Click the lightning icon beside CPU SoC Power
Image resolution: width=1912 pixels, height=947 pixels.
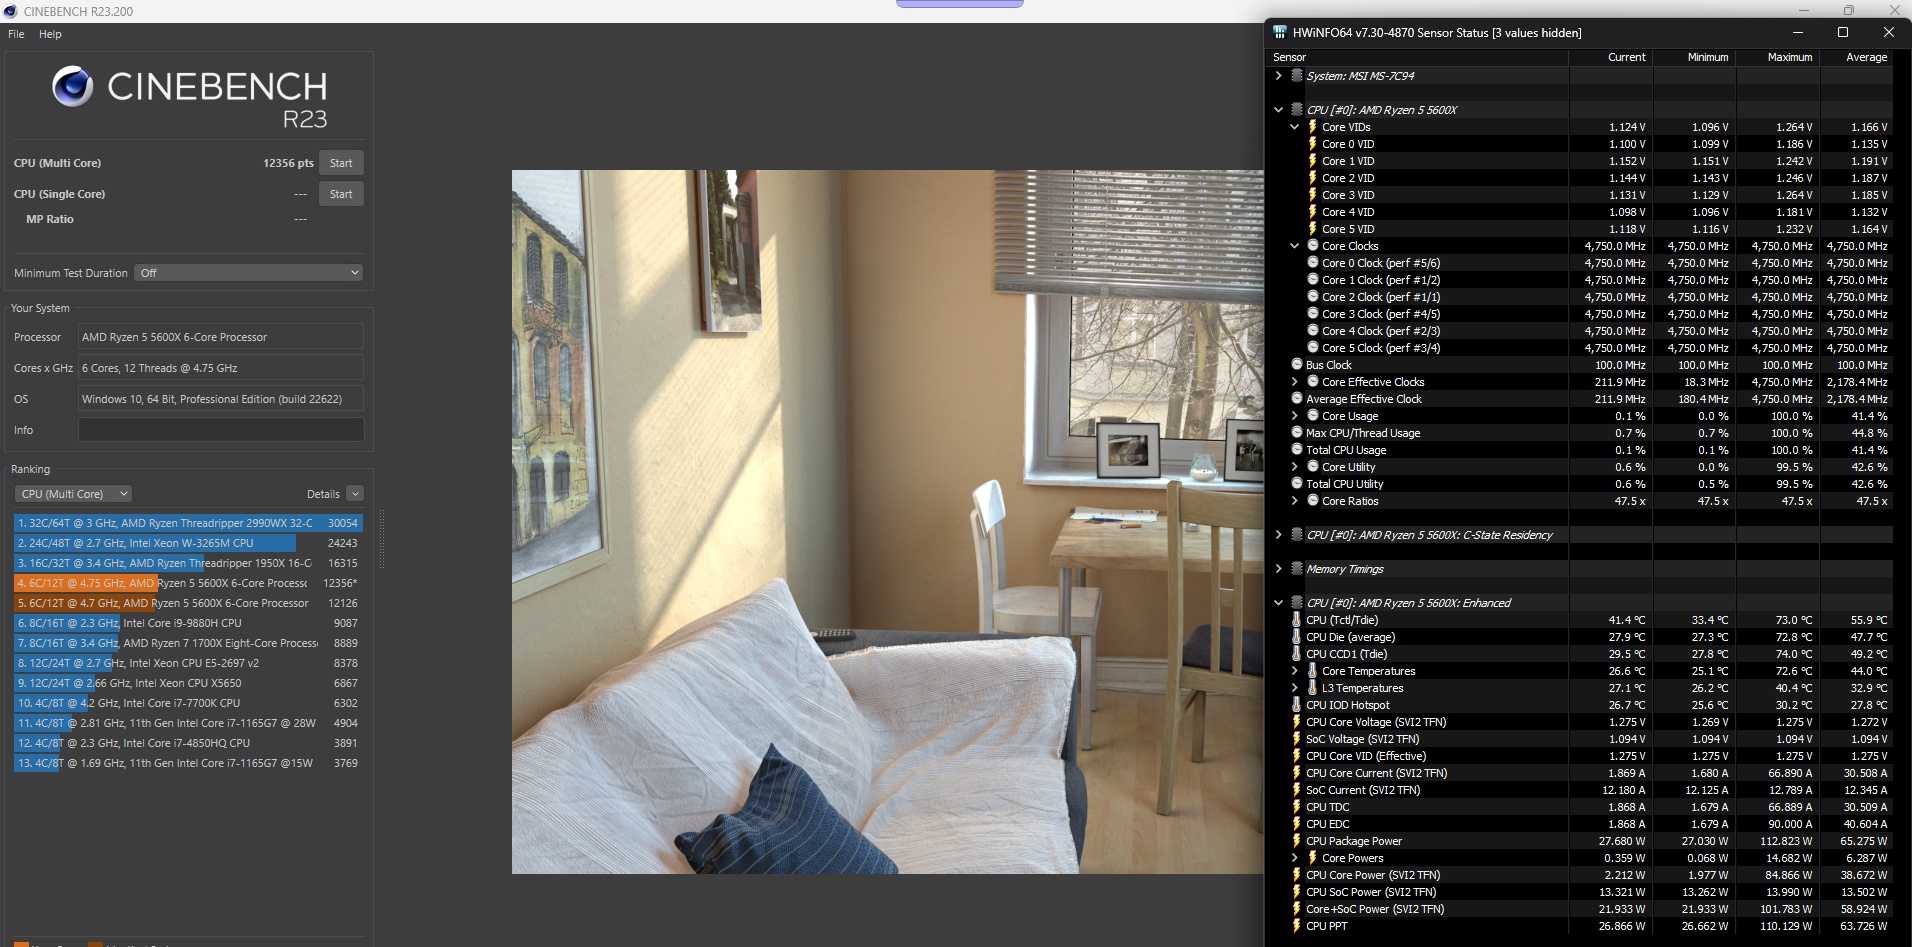click(1297, 892)
